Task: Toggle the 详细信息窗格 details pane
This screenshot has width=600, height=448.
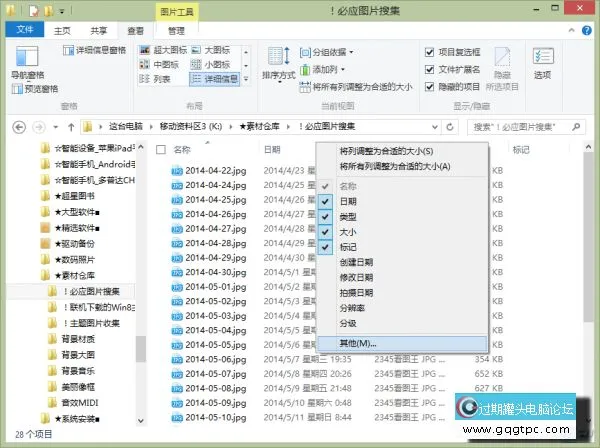Action: (95, 50)
